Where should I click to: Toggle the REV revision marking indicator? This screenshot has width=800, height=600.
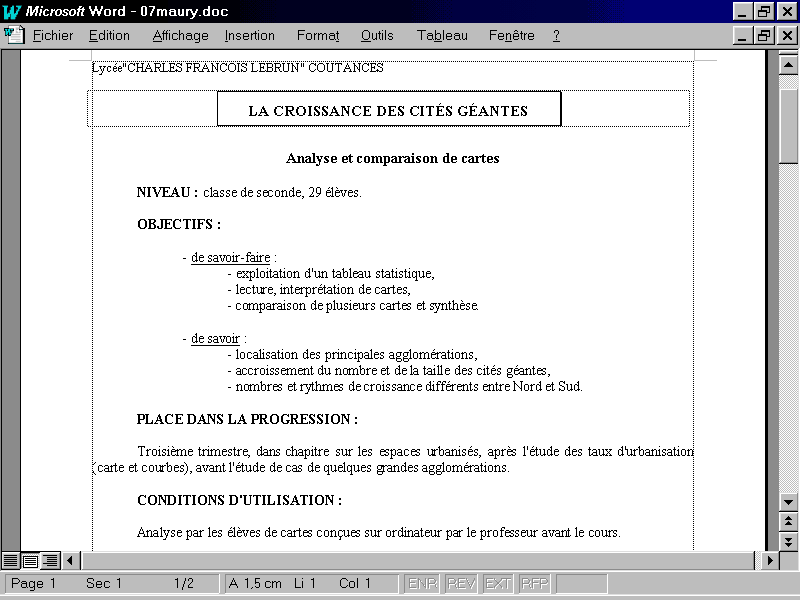pos(461,584)
